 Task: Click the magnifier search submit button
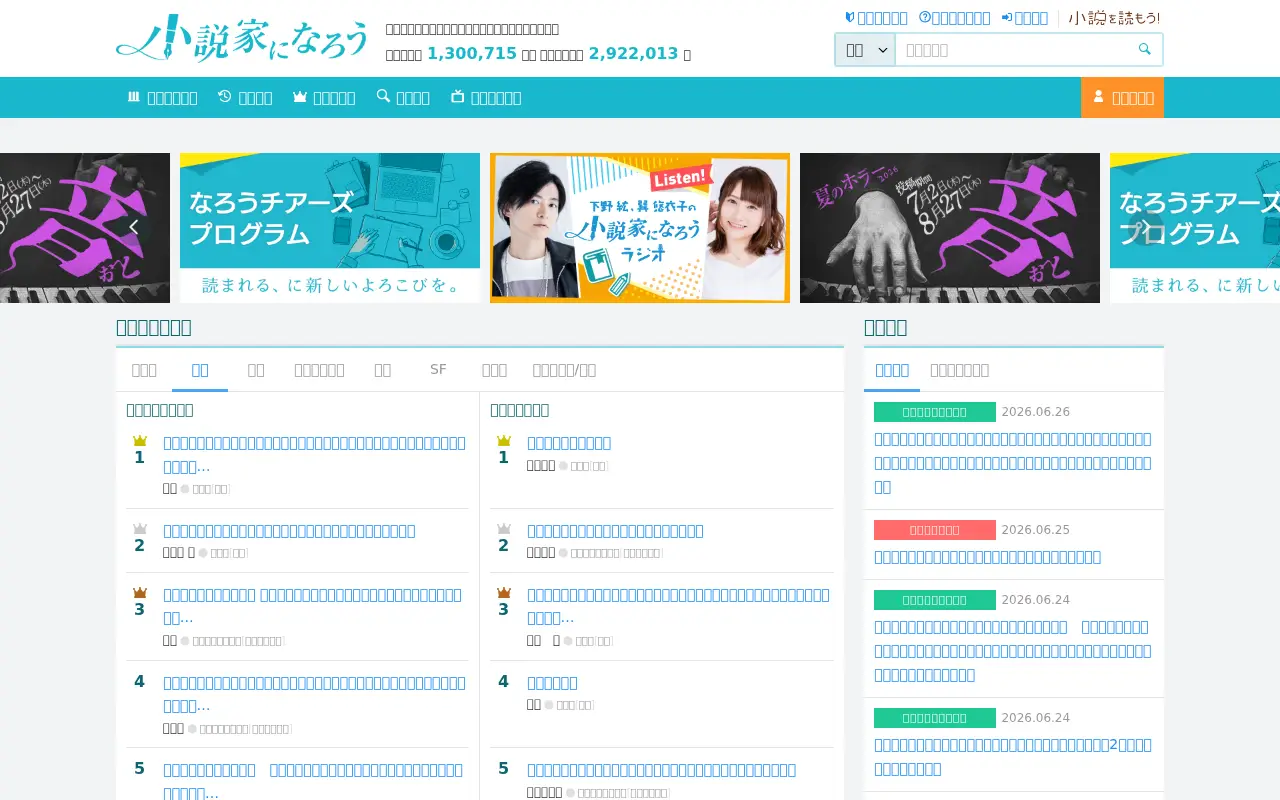[1145, 50]
